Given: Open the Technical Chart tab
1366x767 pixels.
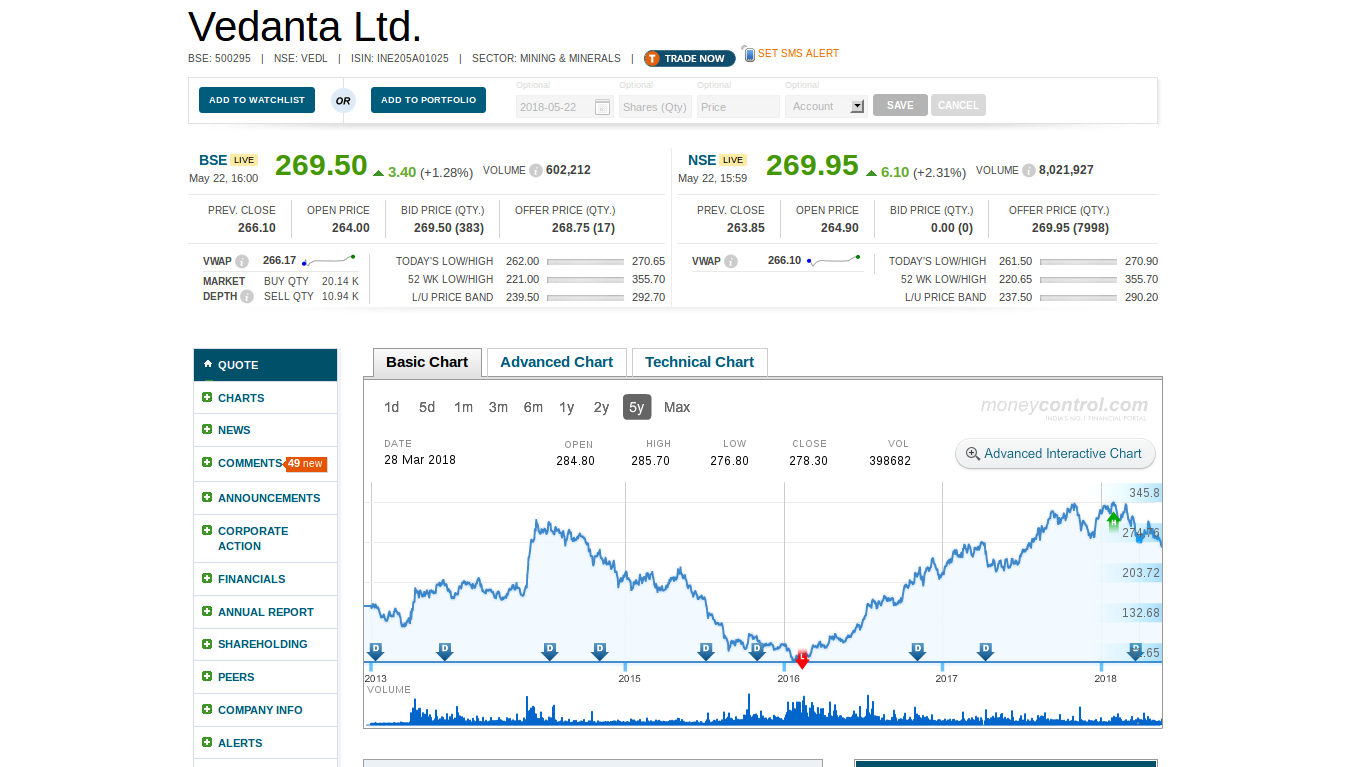Looking at the screenshot, I should [699, 362].
